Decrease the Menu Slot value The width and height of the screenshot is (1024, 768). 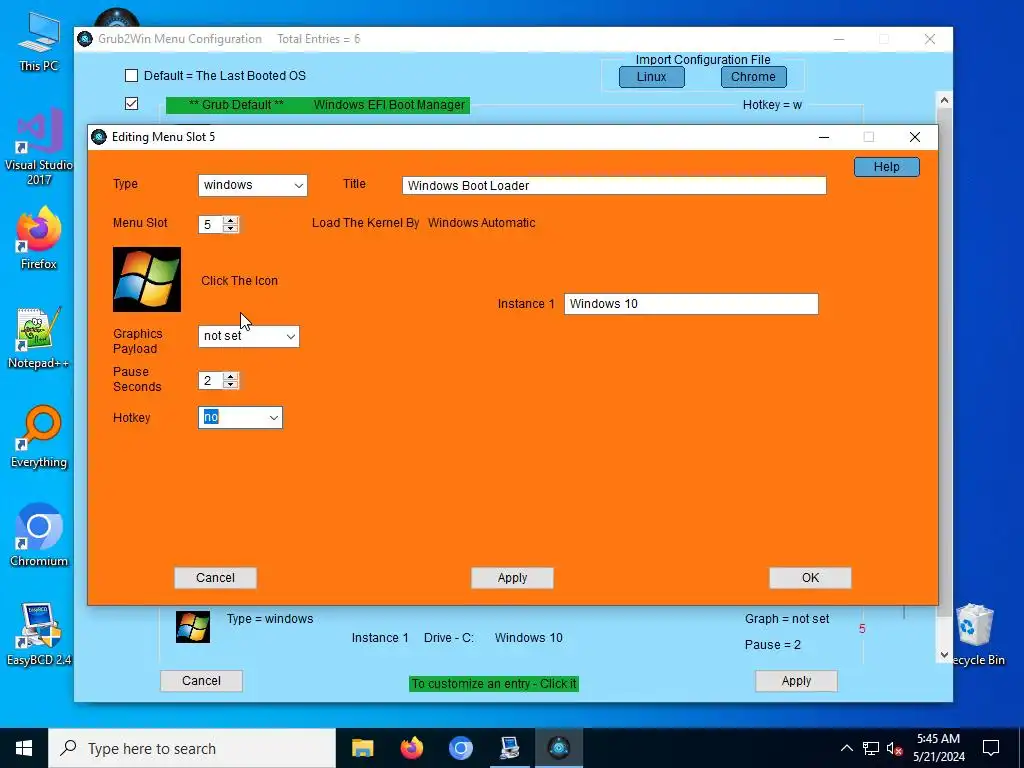coord(230,229)
